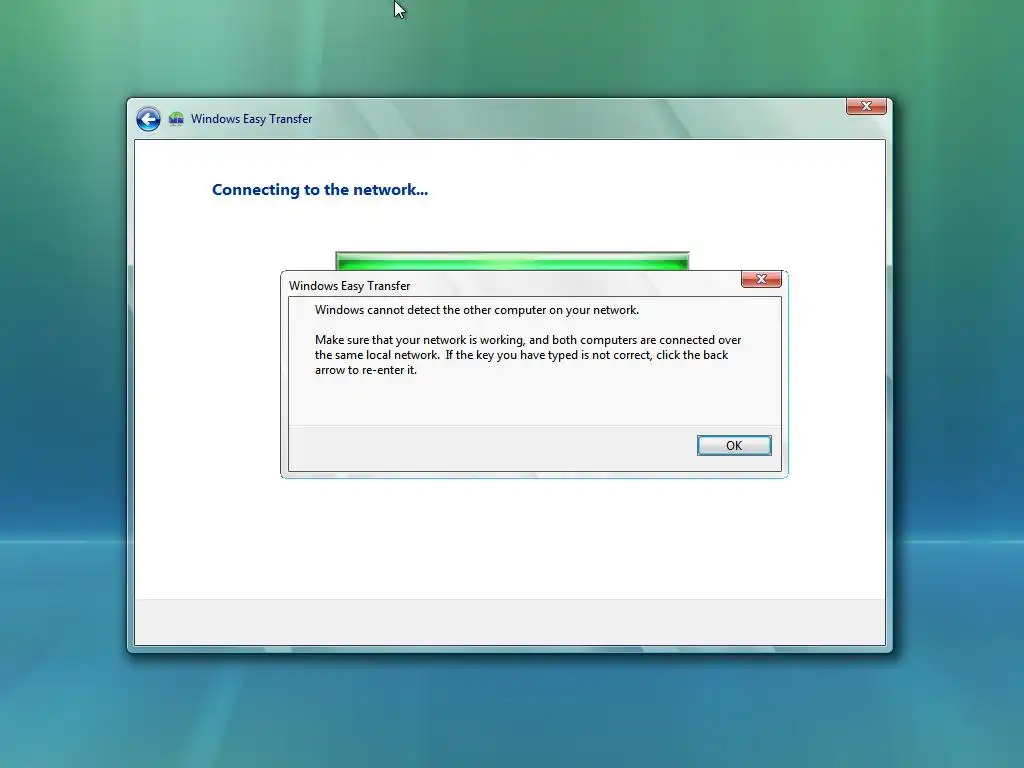Click OK in the error dialog
Image resolution: width=1024 pixels, height=768 pixels.
coord(734,445)
